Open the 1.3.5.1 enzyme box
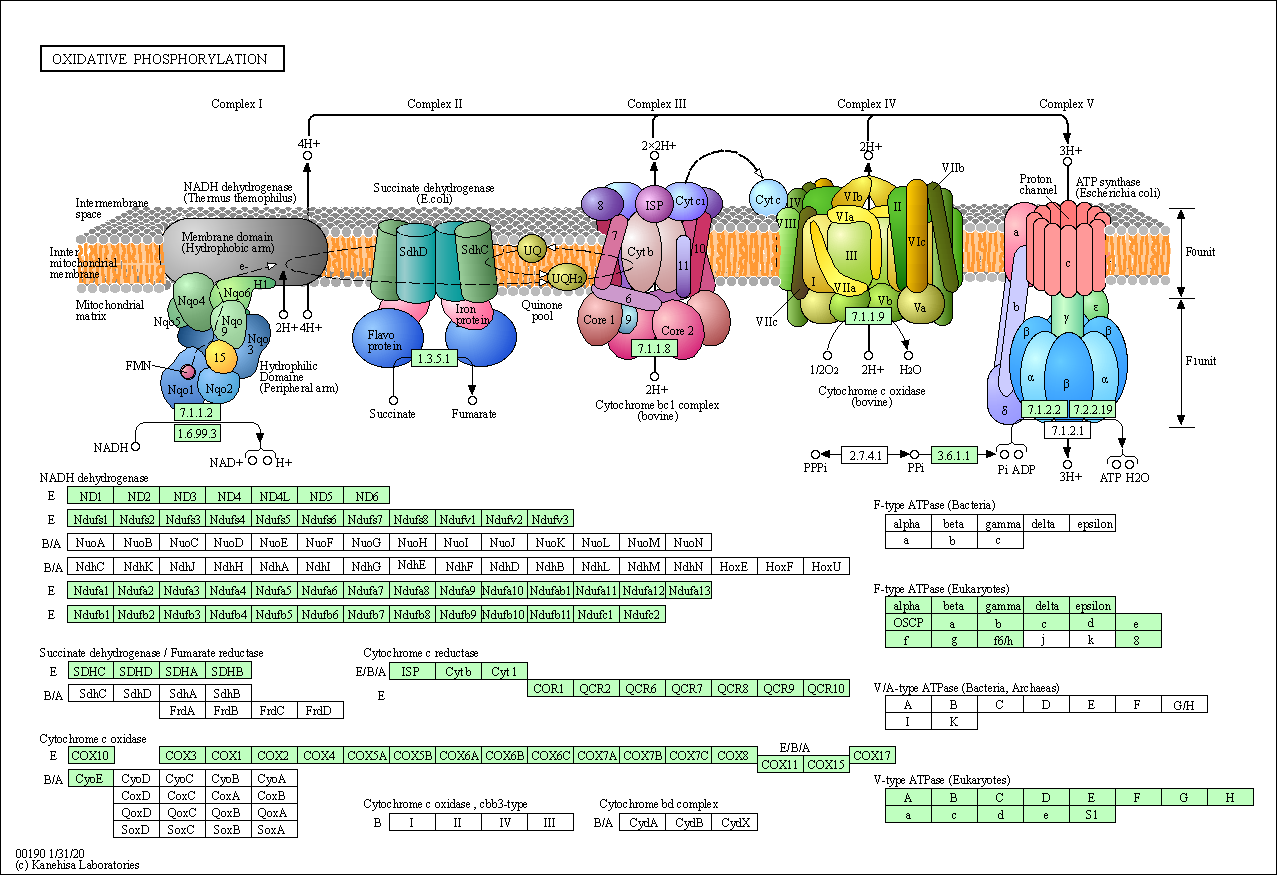 pyautogui.click(x=433, y=357)
